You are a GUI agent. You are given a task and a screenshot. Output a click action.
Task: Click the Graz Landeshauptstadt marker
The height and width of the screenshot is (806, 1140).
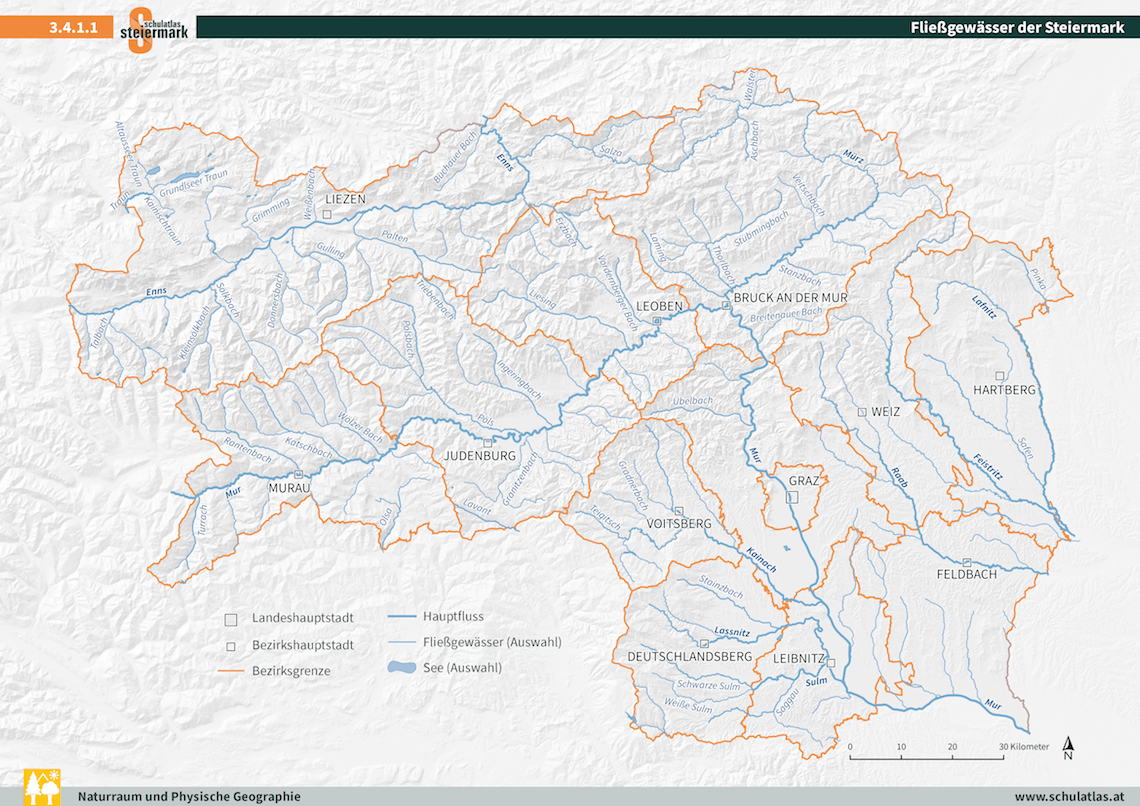[791, 497]
